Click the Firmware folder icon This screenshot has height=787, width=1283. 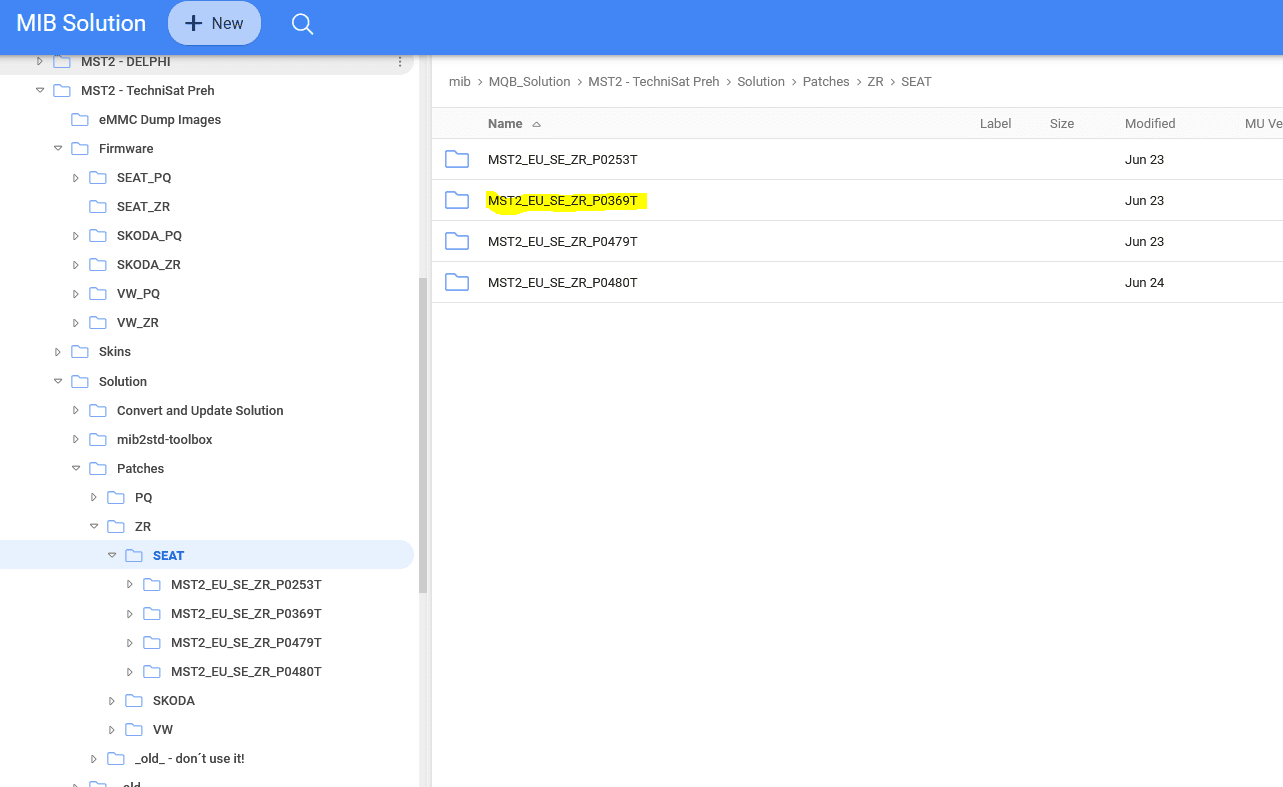pyautogui.click(x=80, y=149)
